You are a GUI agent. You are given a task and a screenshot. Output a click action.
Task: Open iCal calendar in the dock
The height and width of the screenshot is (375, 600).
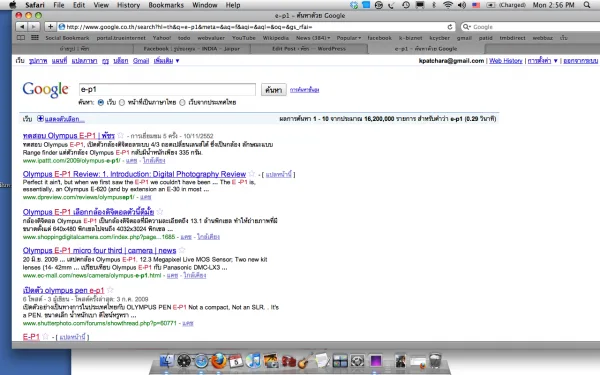click(236, 361)
